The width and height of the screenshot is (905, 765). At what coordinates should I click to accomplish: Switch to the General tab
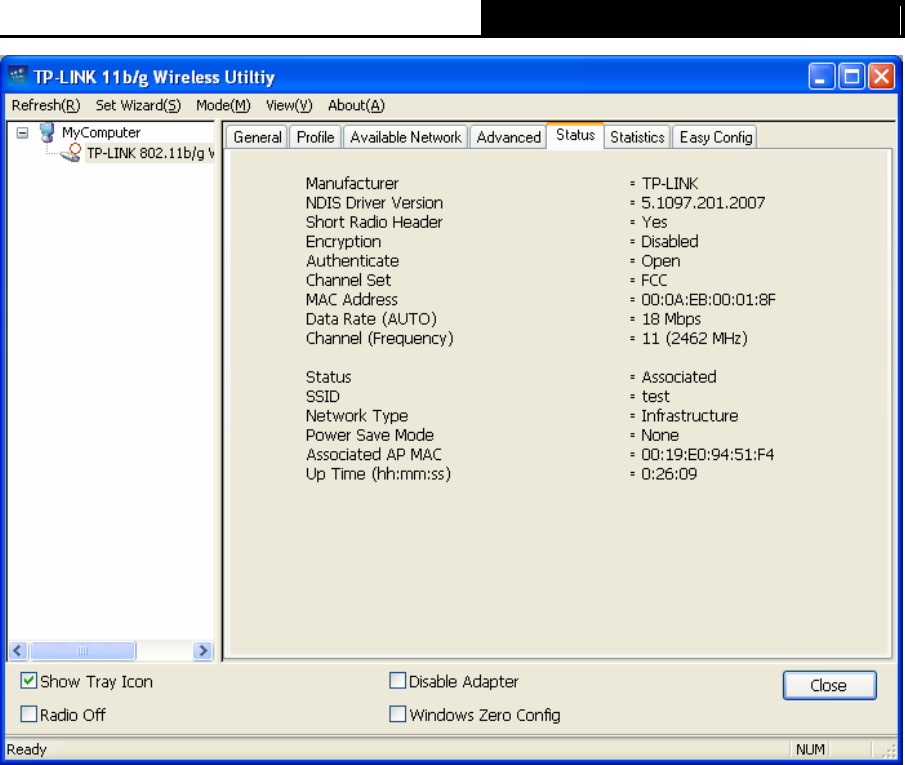tap(257, 137)
